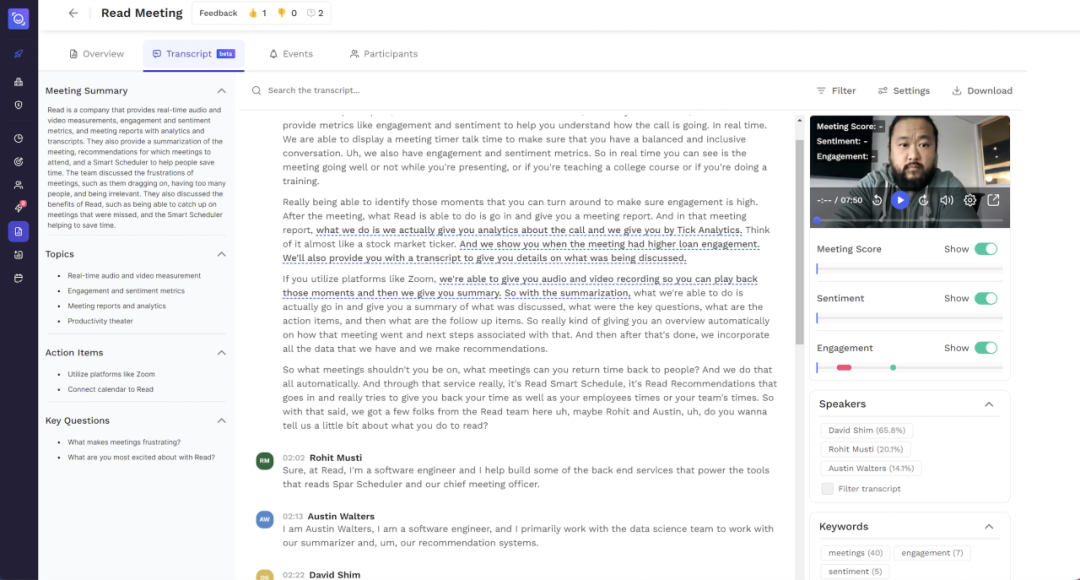Collapse the Topics section

(x=221, y=254)
